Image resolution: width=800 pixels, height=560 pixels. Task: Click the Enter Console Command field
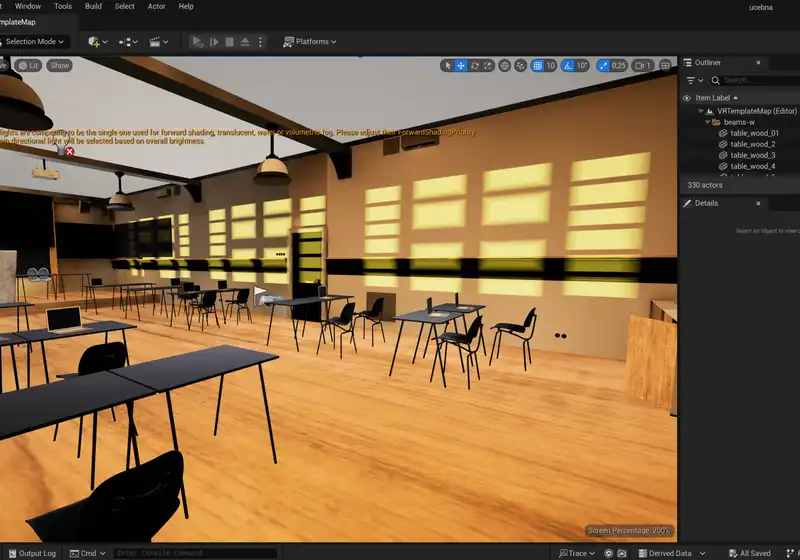point(195,553)
